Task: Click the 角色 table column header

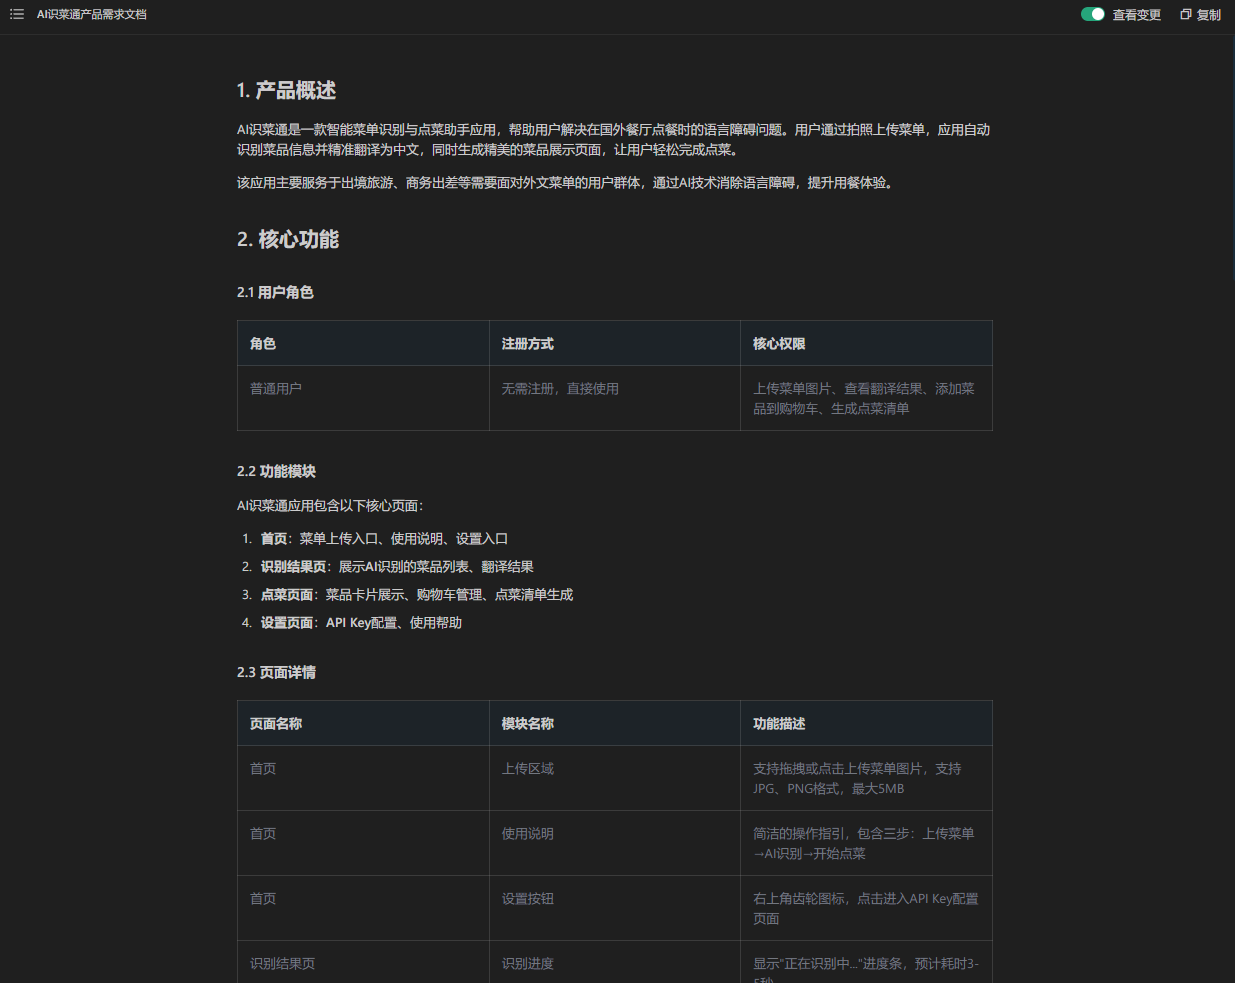Action: pyautogui.click(x=263, y=343)
